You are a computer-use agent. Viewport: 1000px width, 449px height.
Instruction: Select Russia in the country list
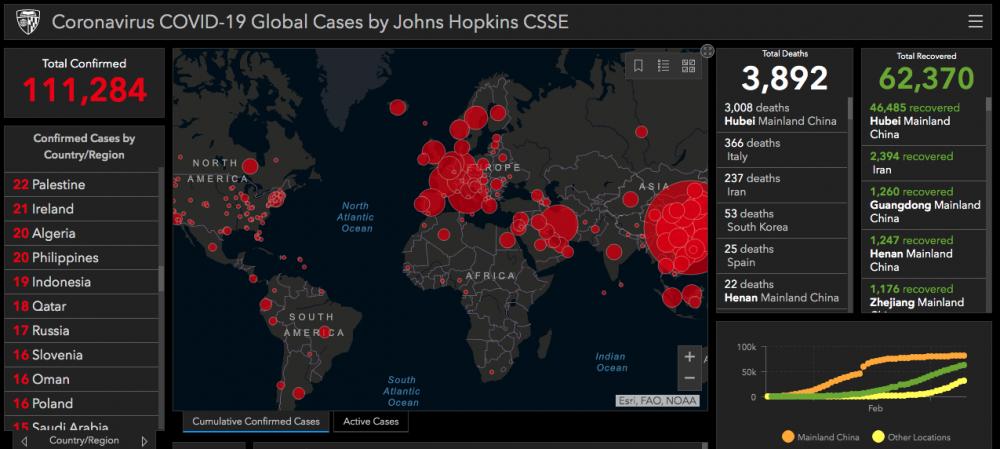pos(82,330)
